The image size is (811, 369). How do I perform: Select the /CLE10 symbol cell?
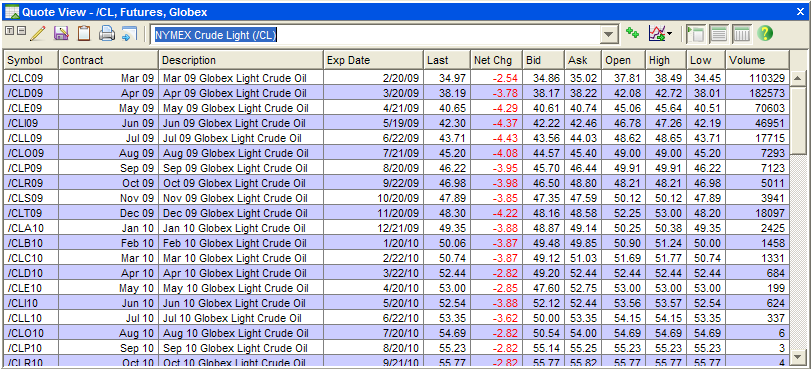(x=31, y=288)
